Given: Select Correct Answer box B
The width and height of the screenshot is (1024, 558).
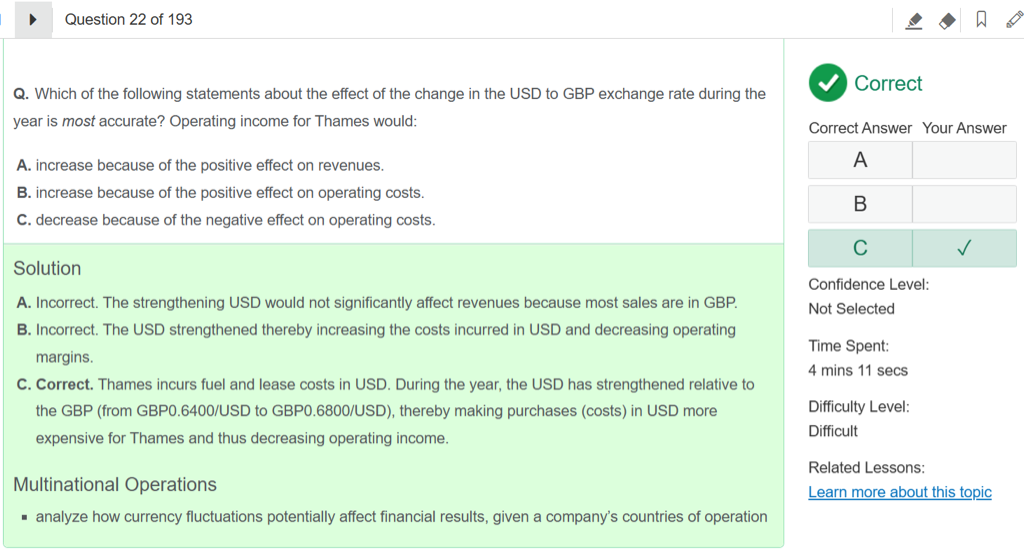Looking at the screenshot, I should coord(860,204).
